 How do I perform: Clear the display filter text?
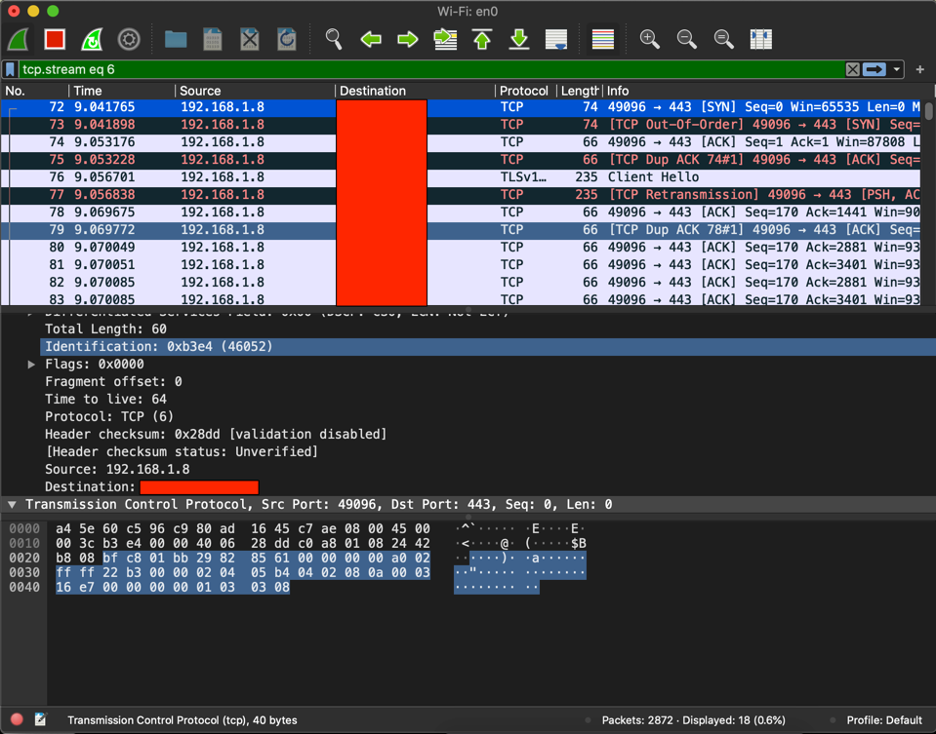coord(852,69)
